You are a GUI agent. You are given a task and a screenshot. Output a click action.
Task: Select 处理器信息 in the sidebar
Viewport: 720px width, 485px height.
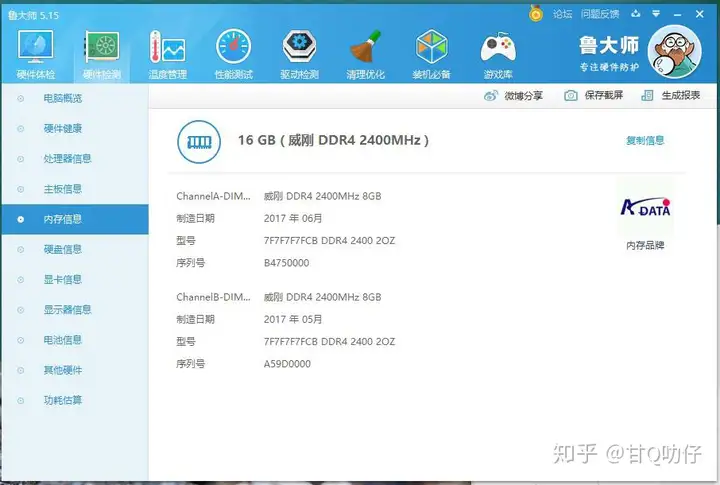75,159
